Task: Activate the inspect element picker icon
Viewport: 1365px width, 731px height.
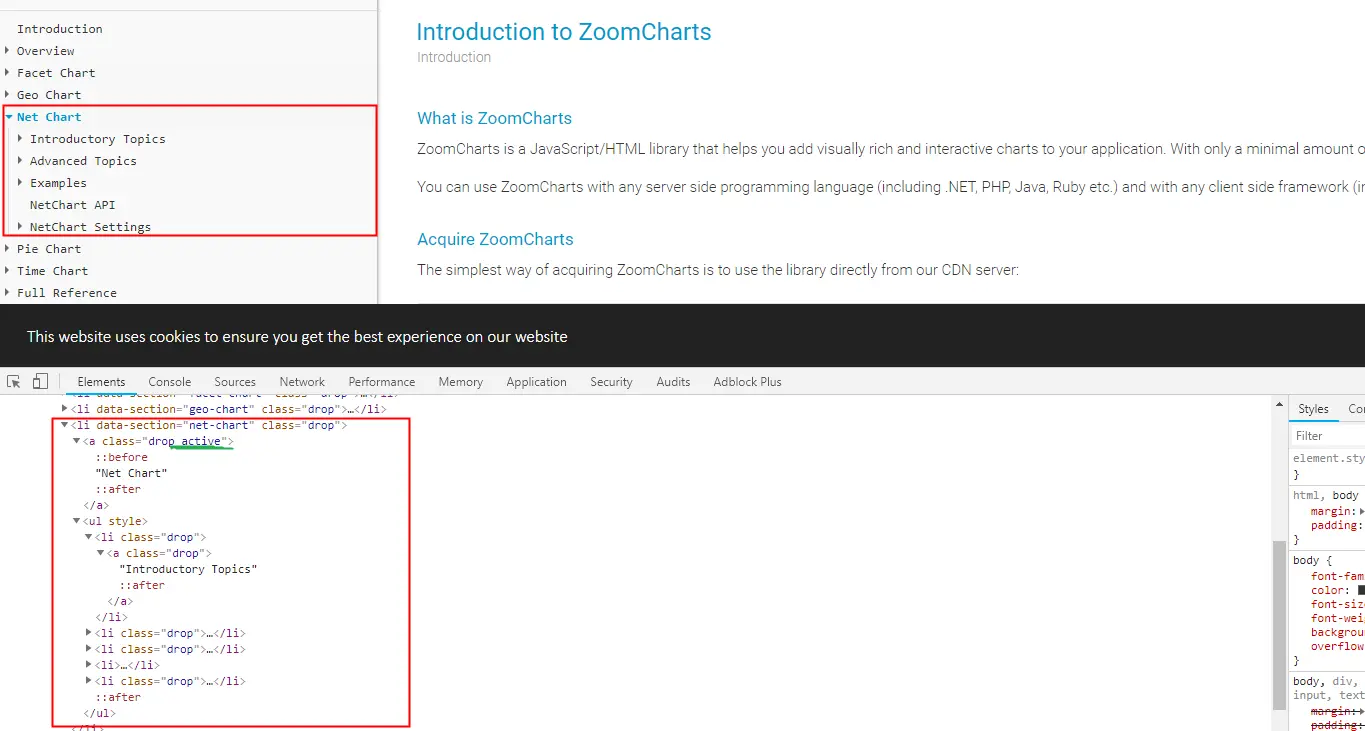Action: click(x=14, y=382)
